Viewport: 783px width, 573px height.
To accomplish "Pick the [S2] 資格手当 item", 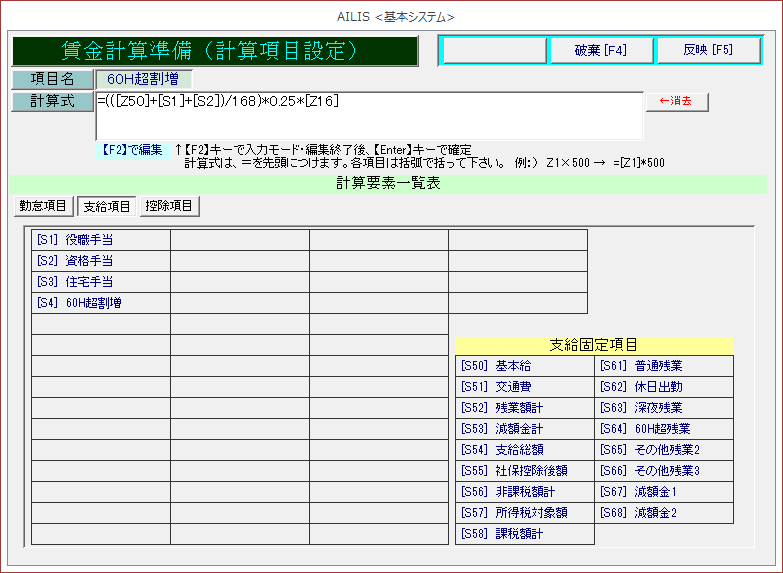I will pyautogui.click(x=101, y=261).
